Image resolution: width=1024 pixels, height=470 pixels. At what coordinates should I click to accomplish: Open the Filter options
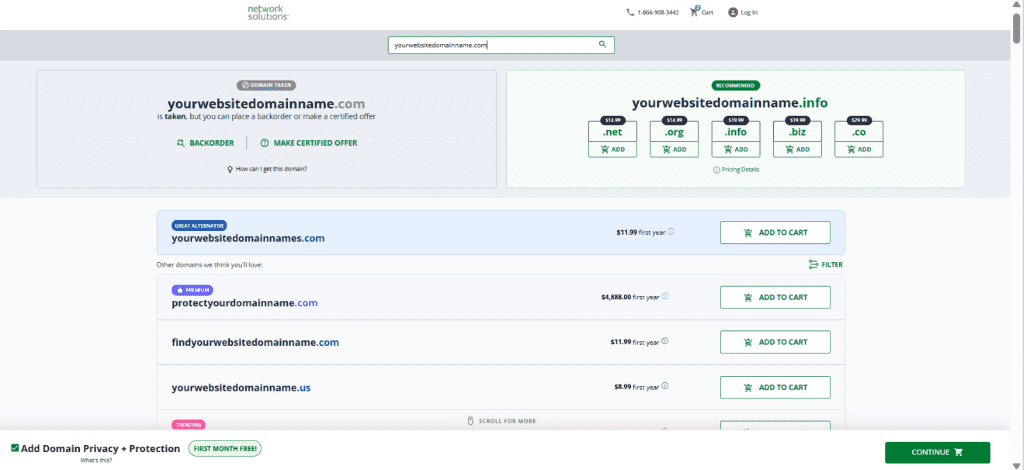coord(825,264)
